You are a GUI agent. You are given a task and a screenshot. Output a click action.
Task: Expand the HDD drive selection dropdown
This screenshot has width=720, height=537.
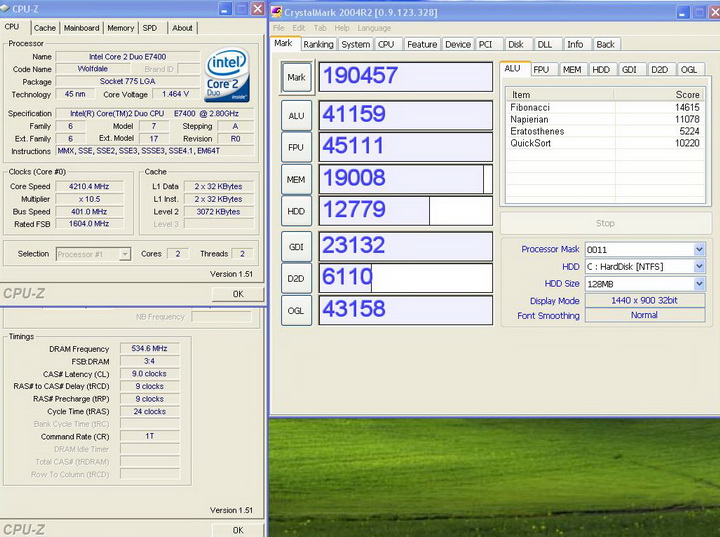699,266
